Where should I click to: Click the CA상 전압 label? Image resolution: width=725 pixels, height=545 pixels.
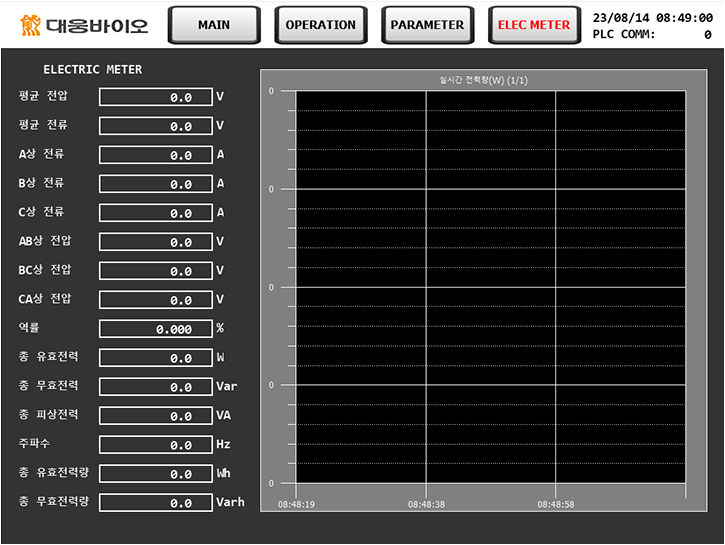click(45, 299)
